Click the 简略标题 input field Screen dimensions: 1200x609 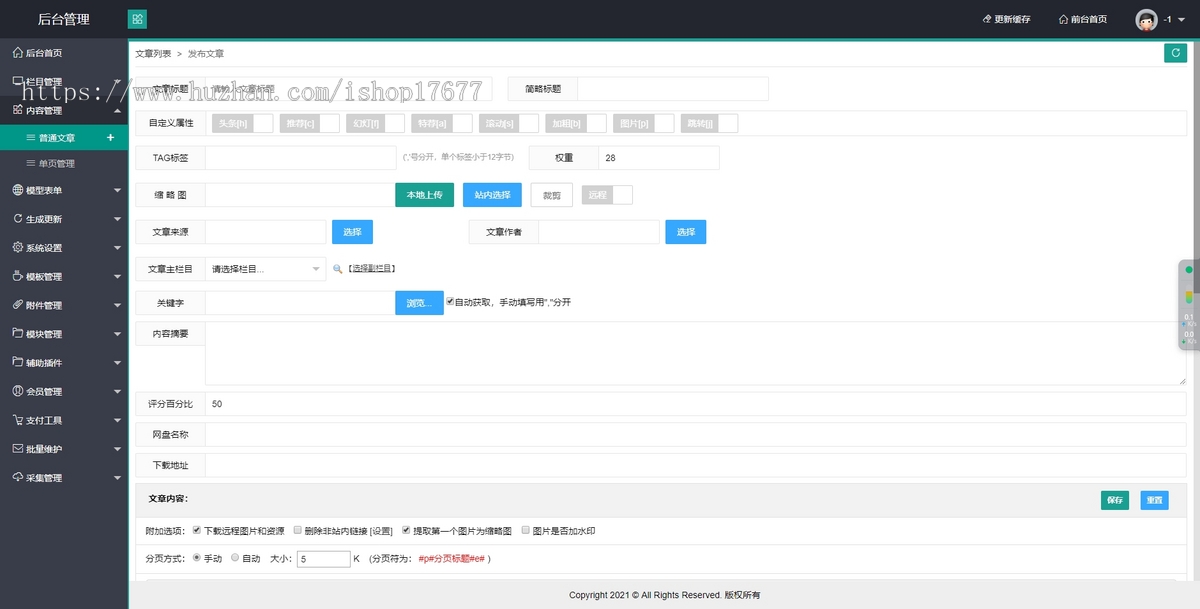coord(673,89)
